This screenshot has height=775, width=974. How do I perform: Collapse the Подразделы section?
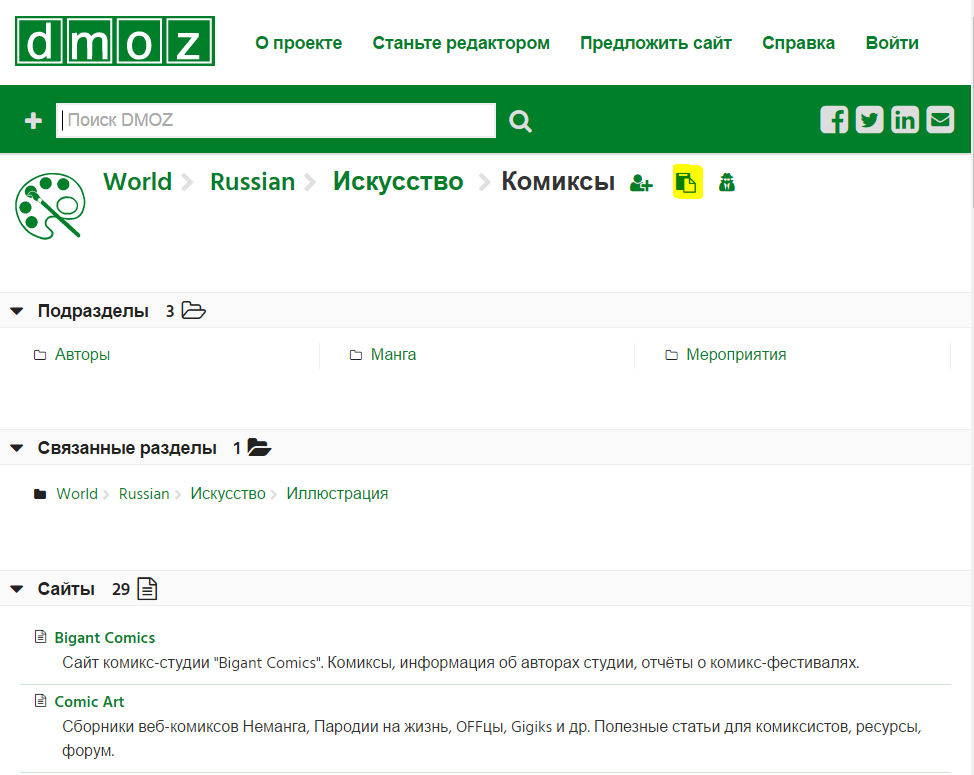coord(17,310)
